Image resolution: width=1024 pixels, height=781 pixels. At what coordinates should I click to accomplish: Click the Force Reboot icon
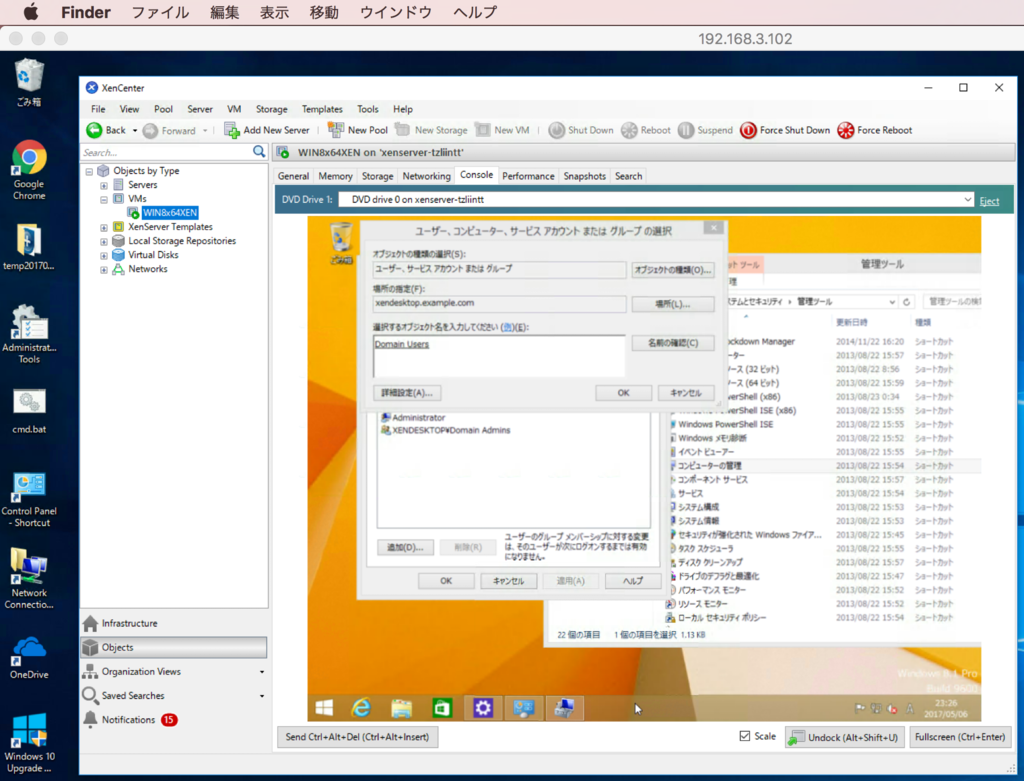click(846, 130)
